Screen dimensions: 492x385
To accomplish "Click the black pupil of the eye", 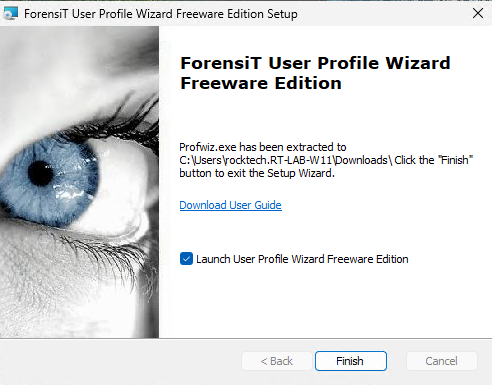I will coord(40,173).
